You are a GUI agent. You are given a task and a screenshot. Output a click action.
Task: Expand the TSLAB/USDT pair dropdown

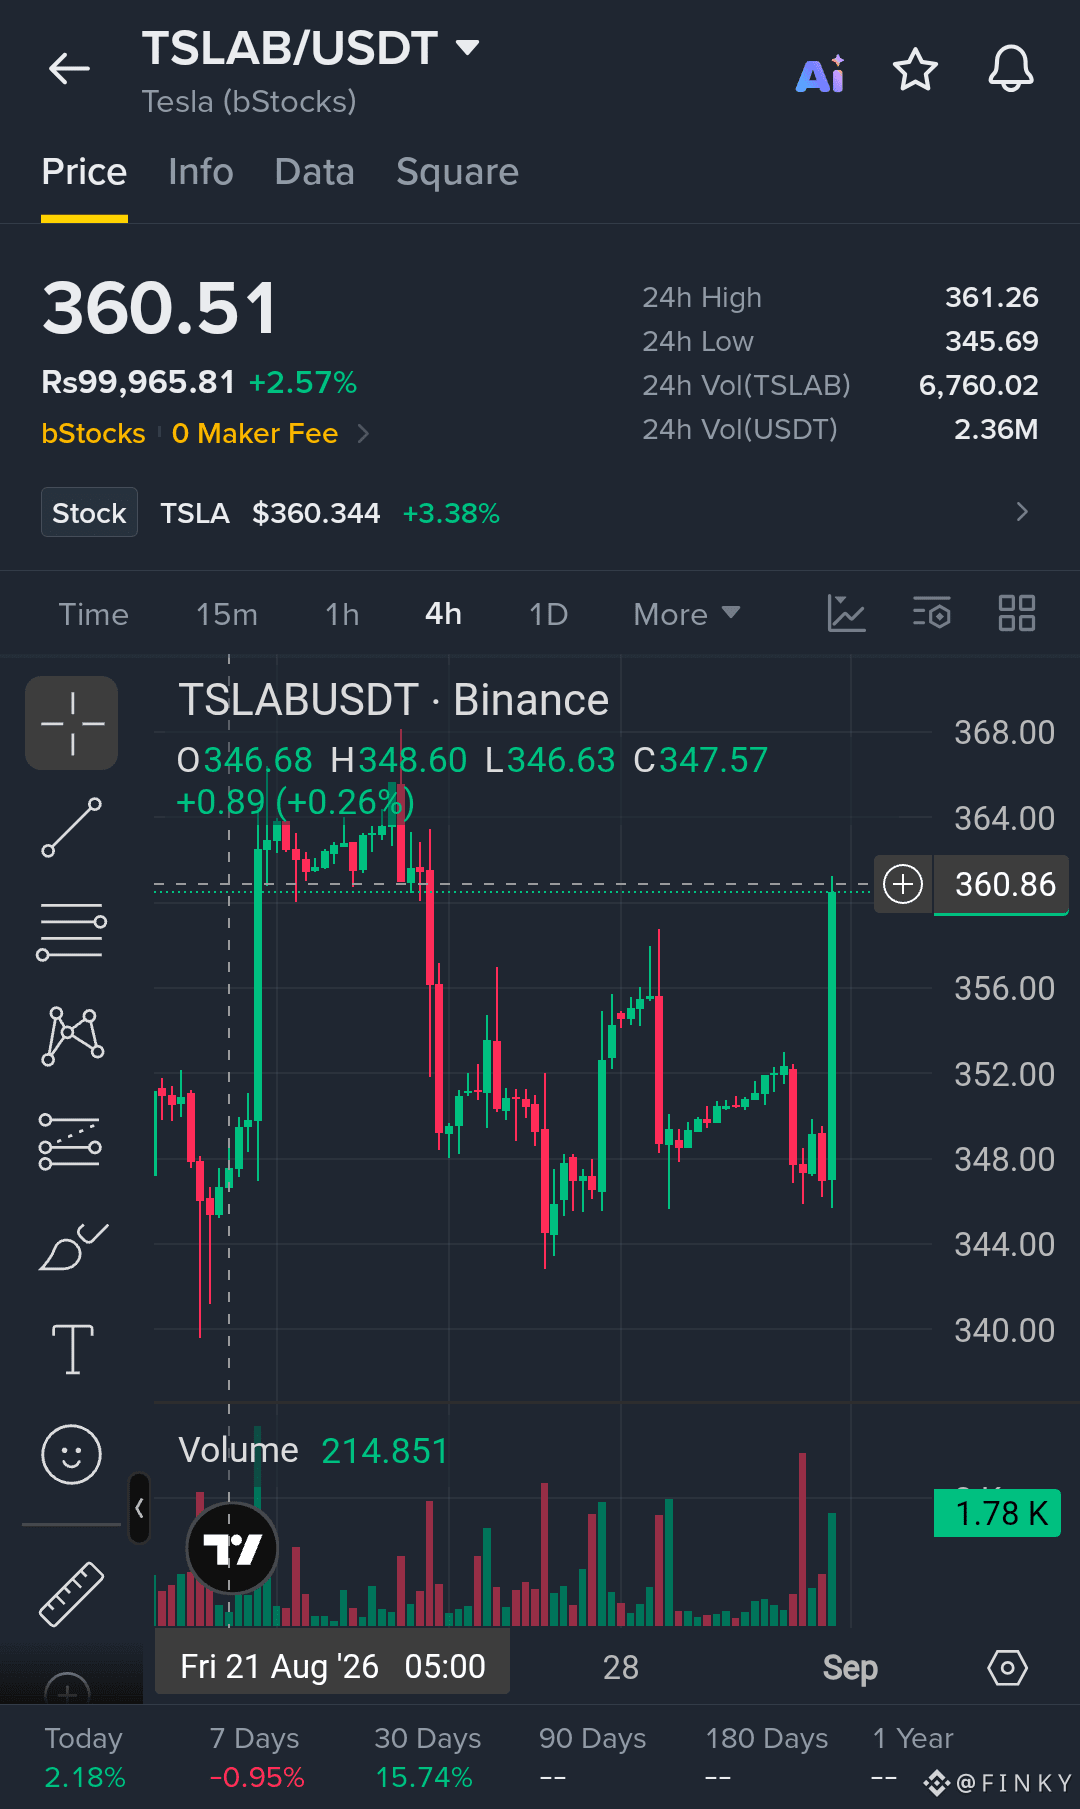click(x=467, y=47)
